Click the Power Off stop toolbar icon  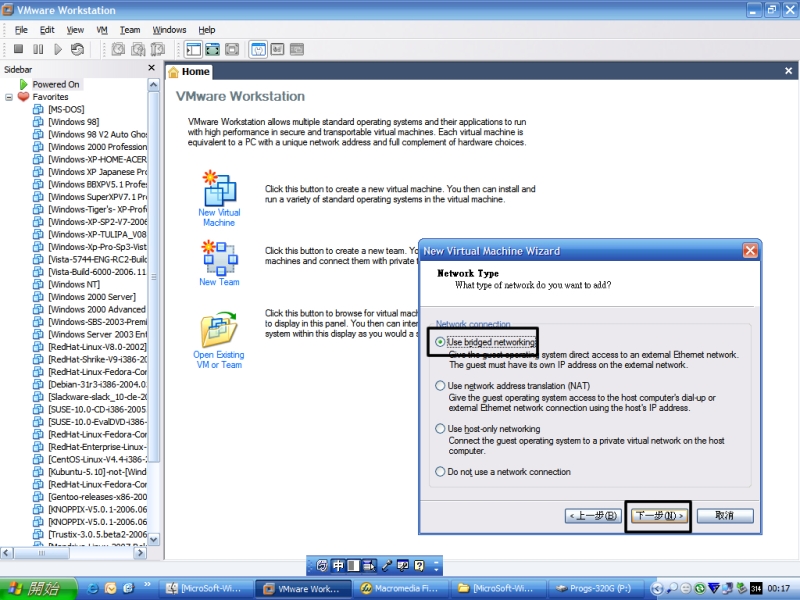click(x=18, y=49)
